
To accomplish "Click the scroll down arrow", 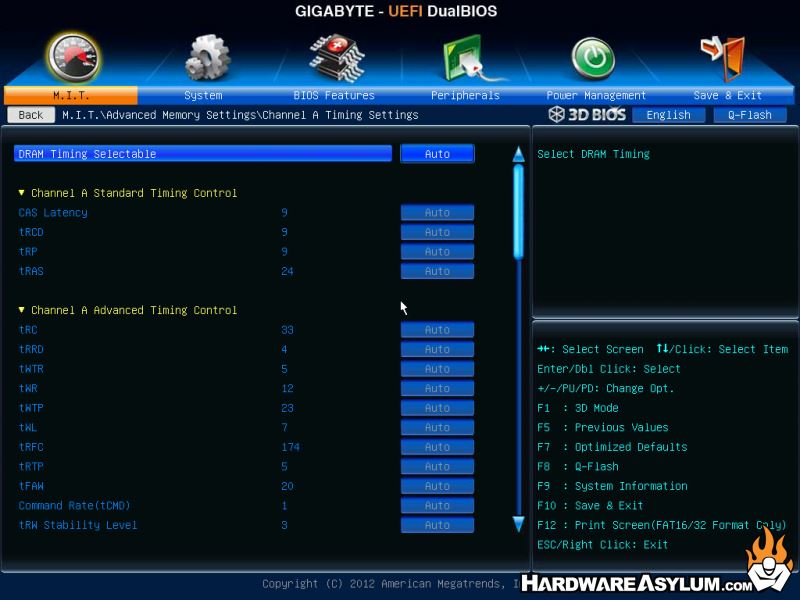I will 518,524.
